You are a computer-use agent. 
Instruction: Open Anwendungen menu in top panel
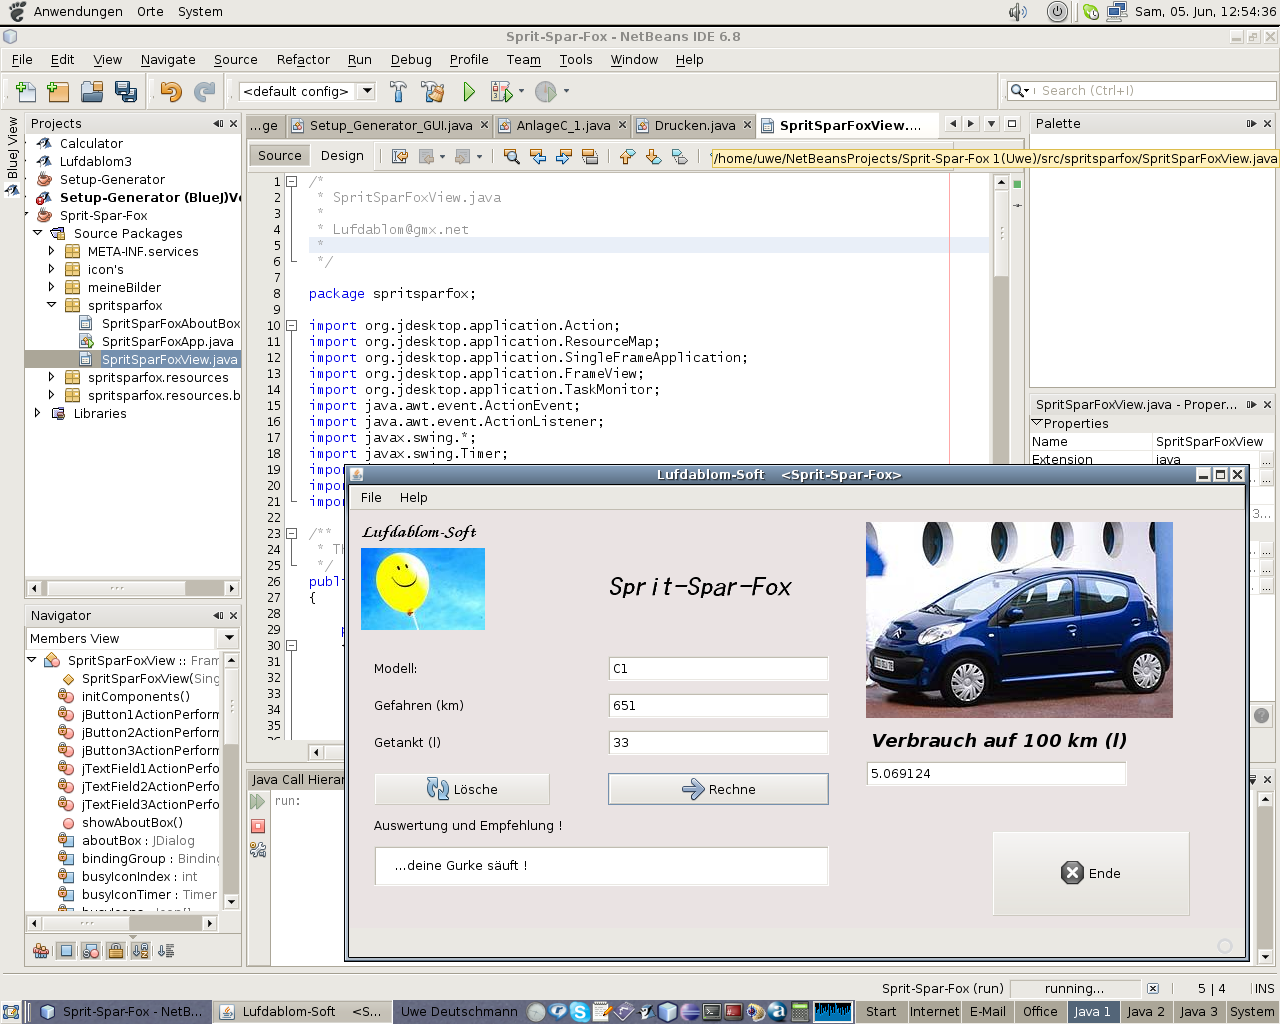pyautogui.click(x=78, y=11)
